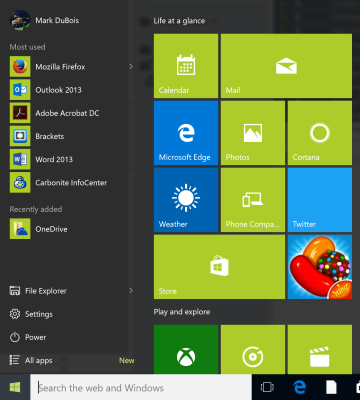360x400 pixels.
Task: Click the Life at a glance group header
Action: click(x=179, y=21)
